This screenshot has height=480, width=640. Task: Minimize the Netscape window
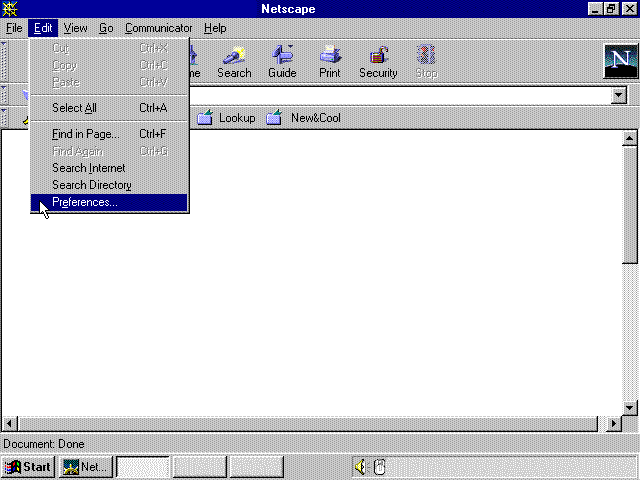point(595,9)
